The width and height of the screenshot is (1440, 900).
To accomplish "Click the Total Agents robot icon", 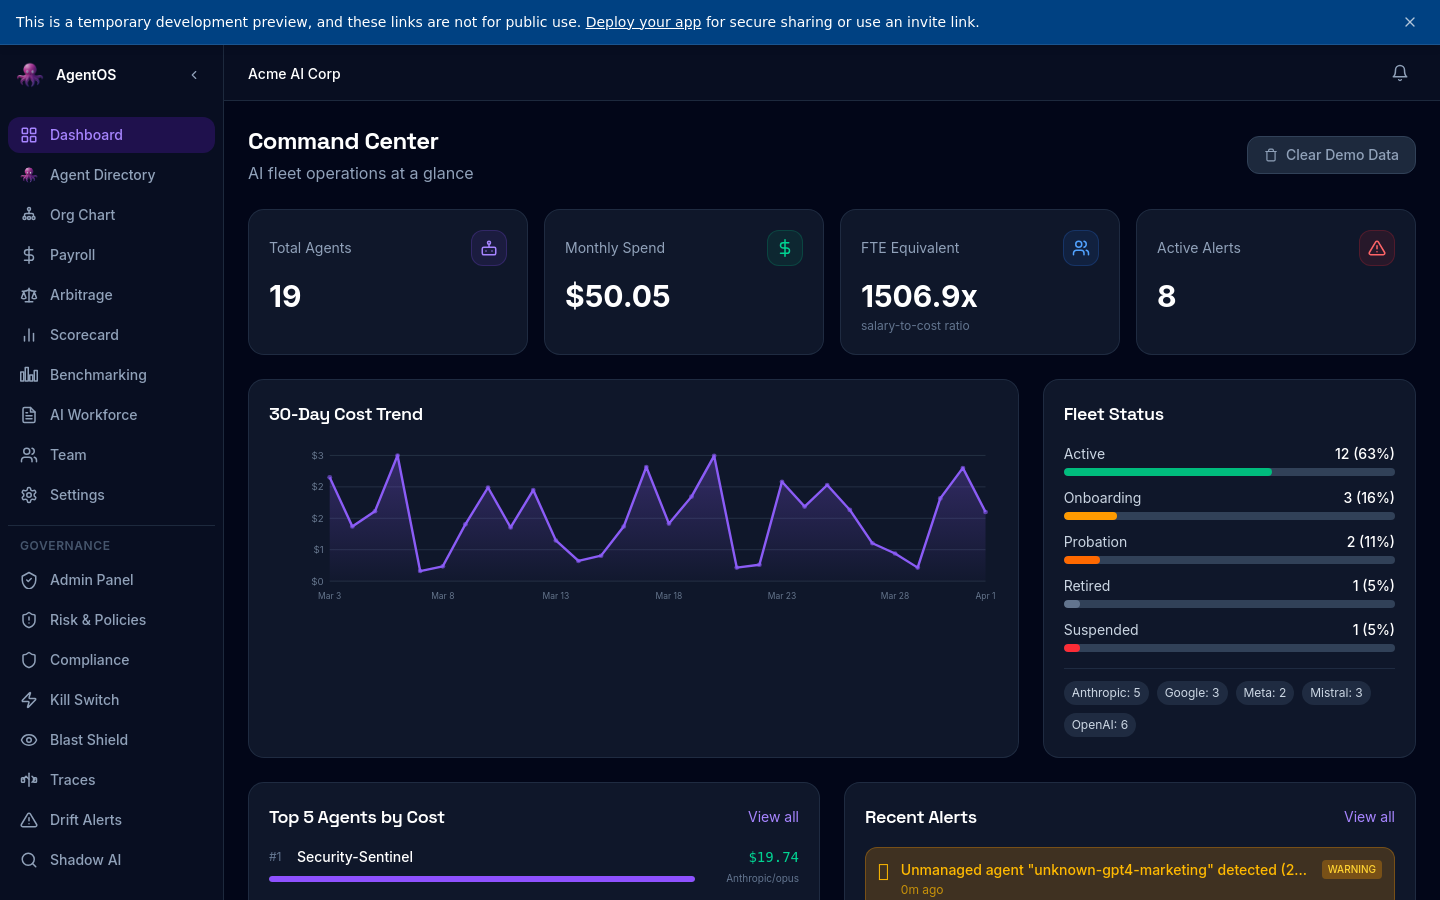I will coord(489,248).
